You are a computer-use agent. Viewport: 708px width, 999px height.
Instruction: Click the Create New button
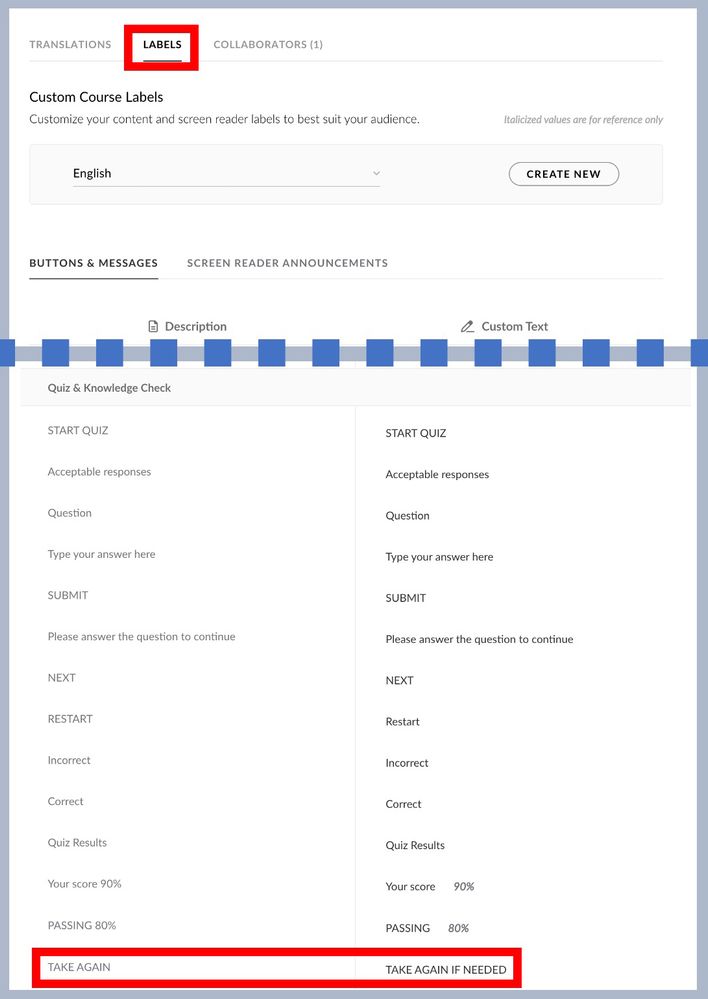[564, 174]
